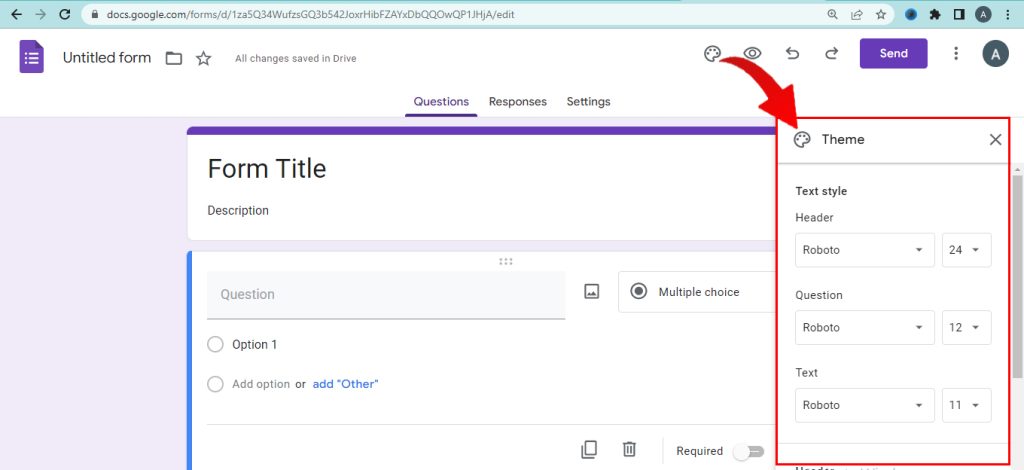Toggle the Required switch

point(748,452)
